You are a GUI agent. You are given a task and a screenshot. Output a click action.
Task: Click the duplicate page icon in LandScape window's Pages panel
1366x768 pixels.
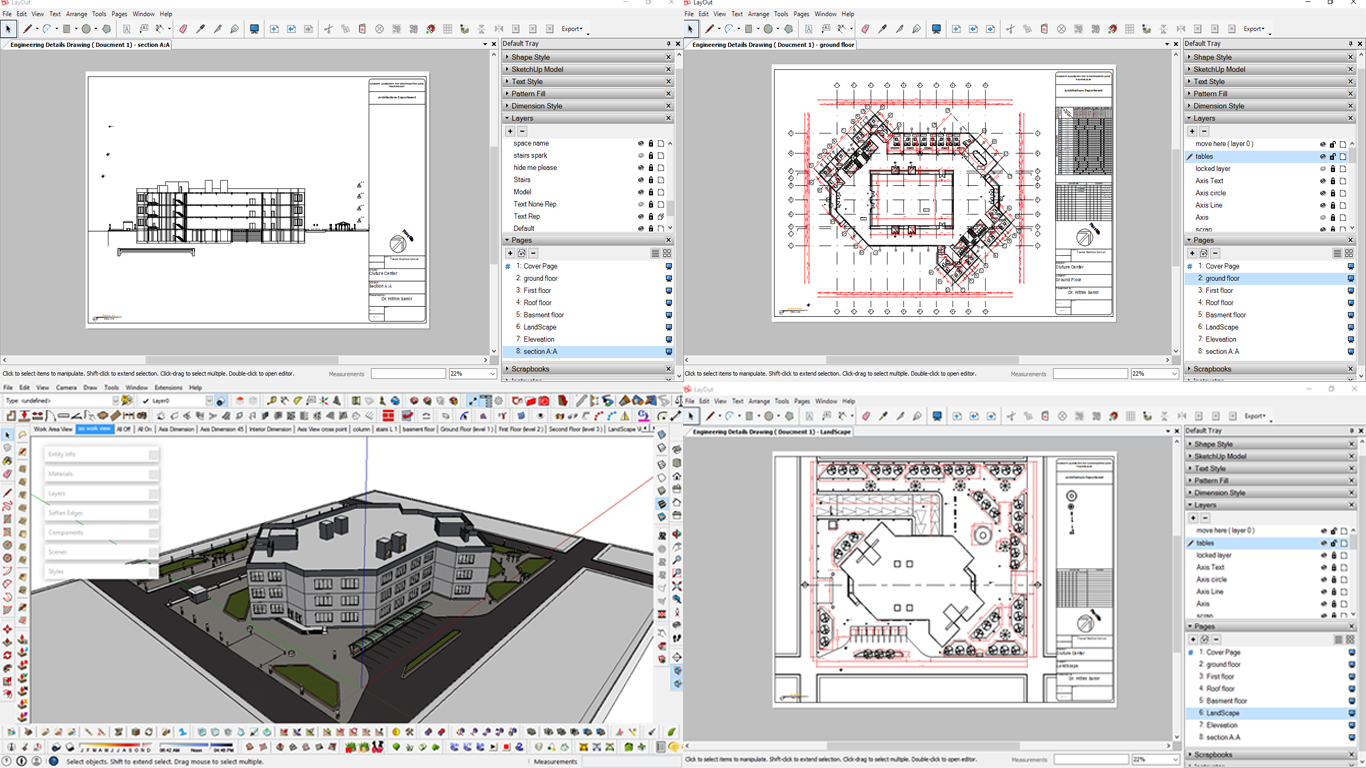(1205, 639)
